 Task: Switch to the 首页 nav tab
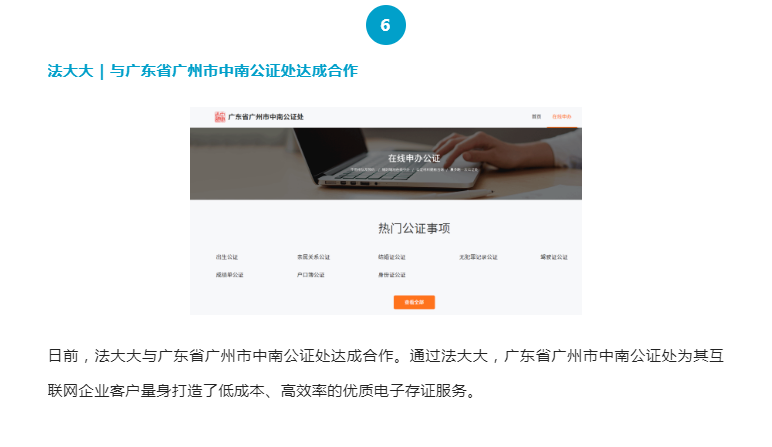click(x=536, y=117)
